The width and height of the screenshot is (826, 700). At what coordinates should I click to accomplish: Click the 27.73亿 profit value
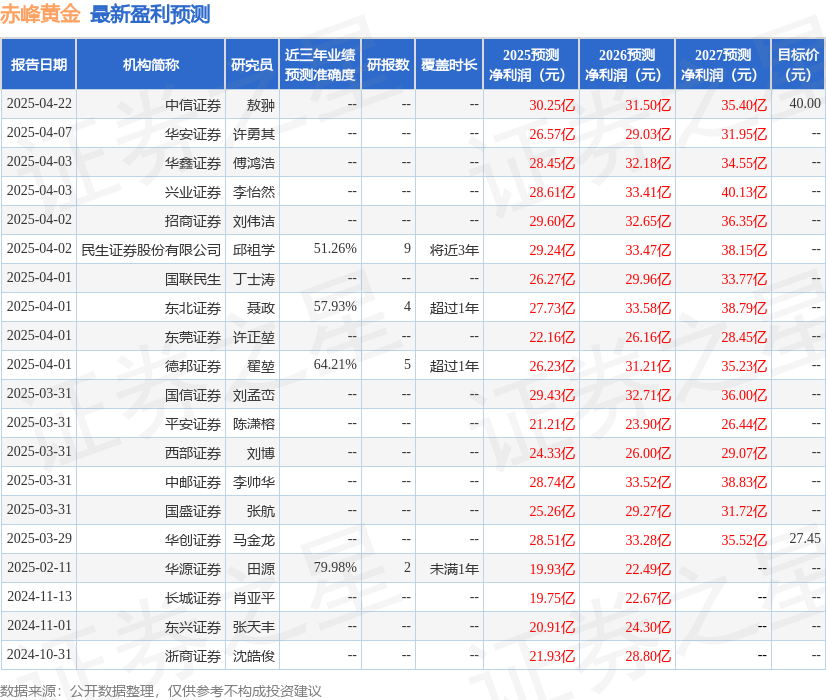(552, 308)
